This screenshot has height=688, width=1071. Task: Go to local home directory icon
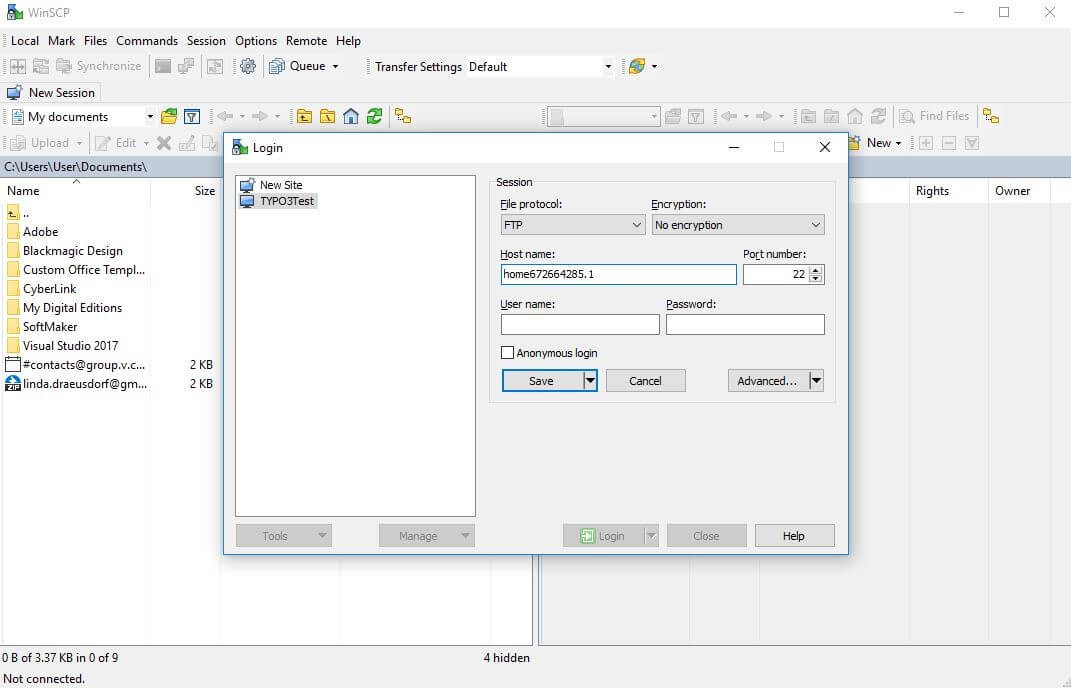pos(350,117)
